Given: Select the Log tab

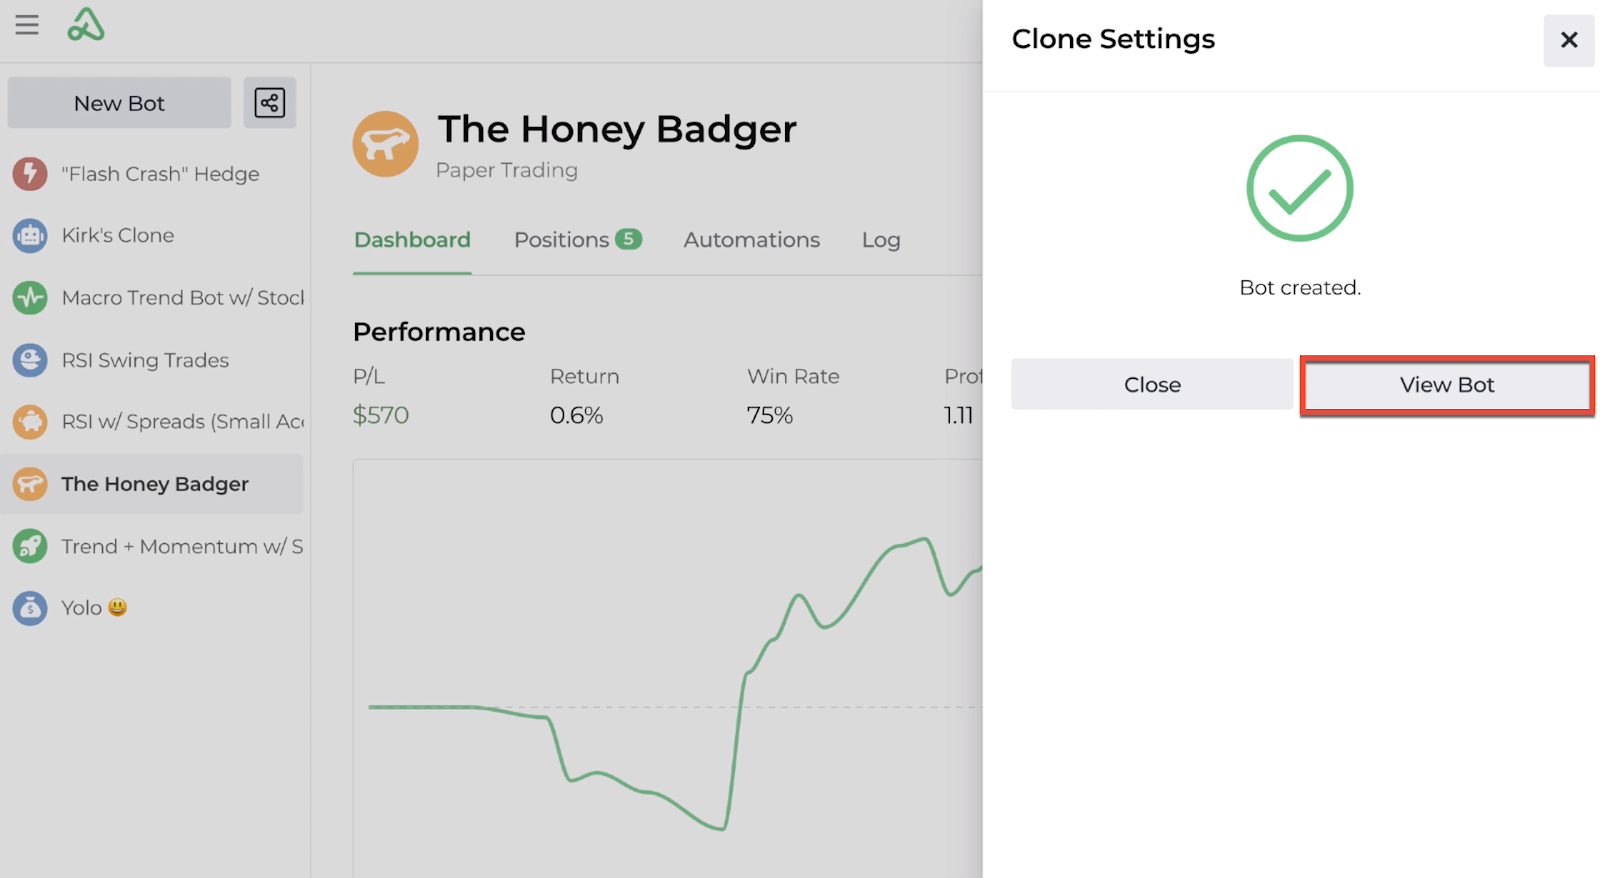Looking at the screenshot, I should coord(881,240).
